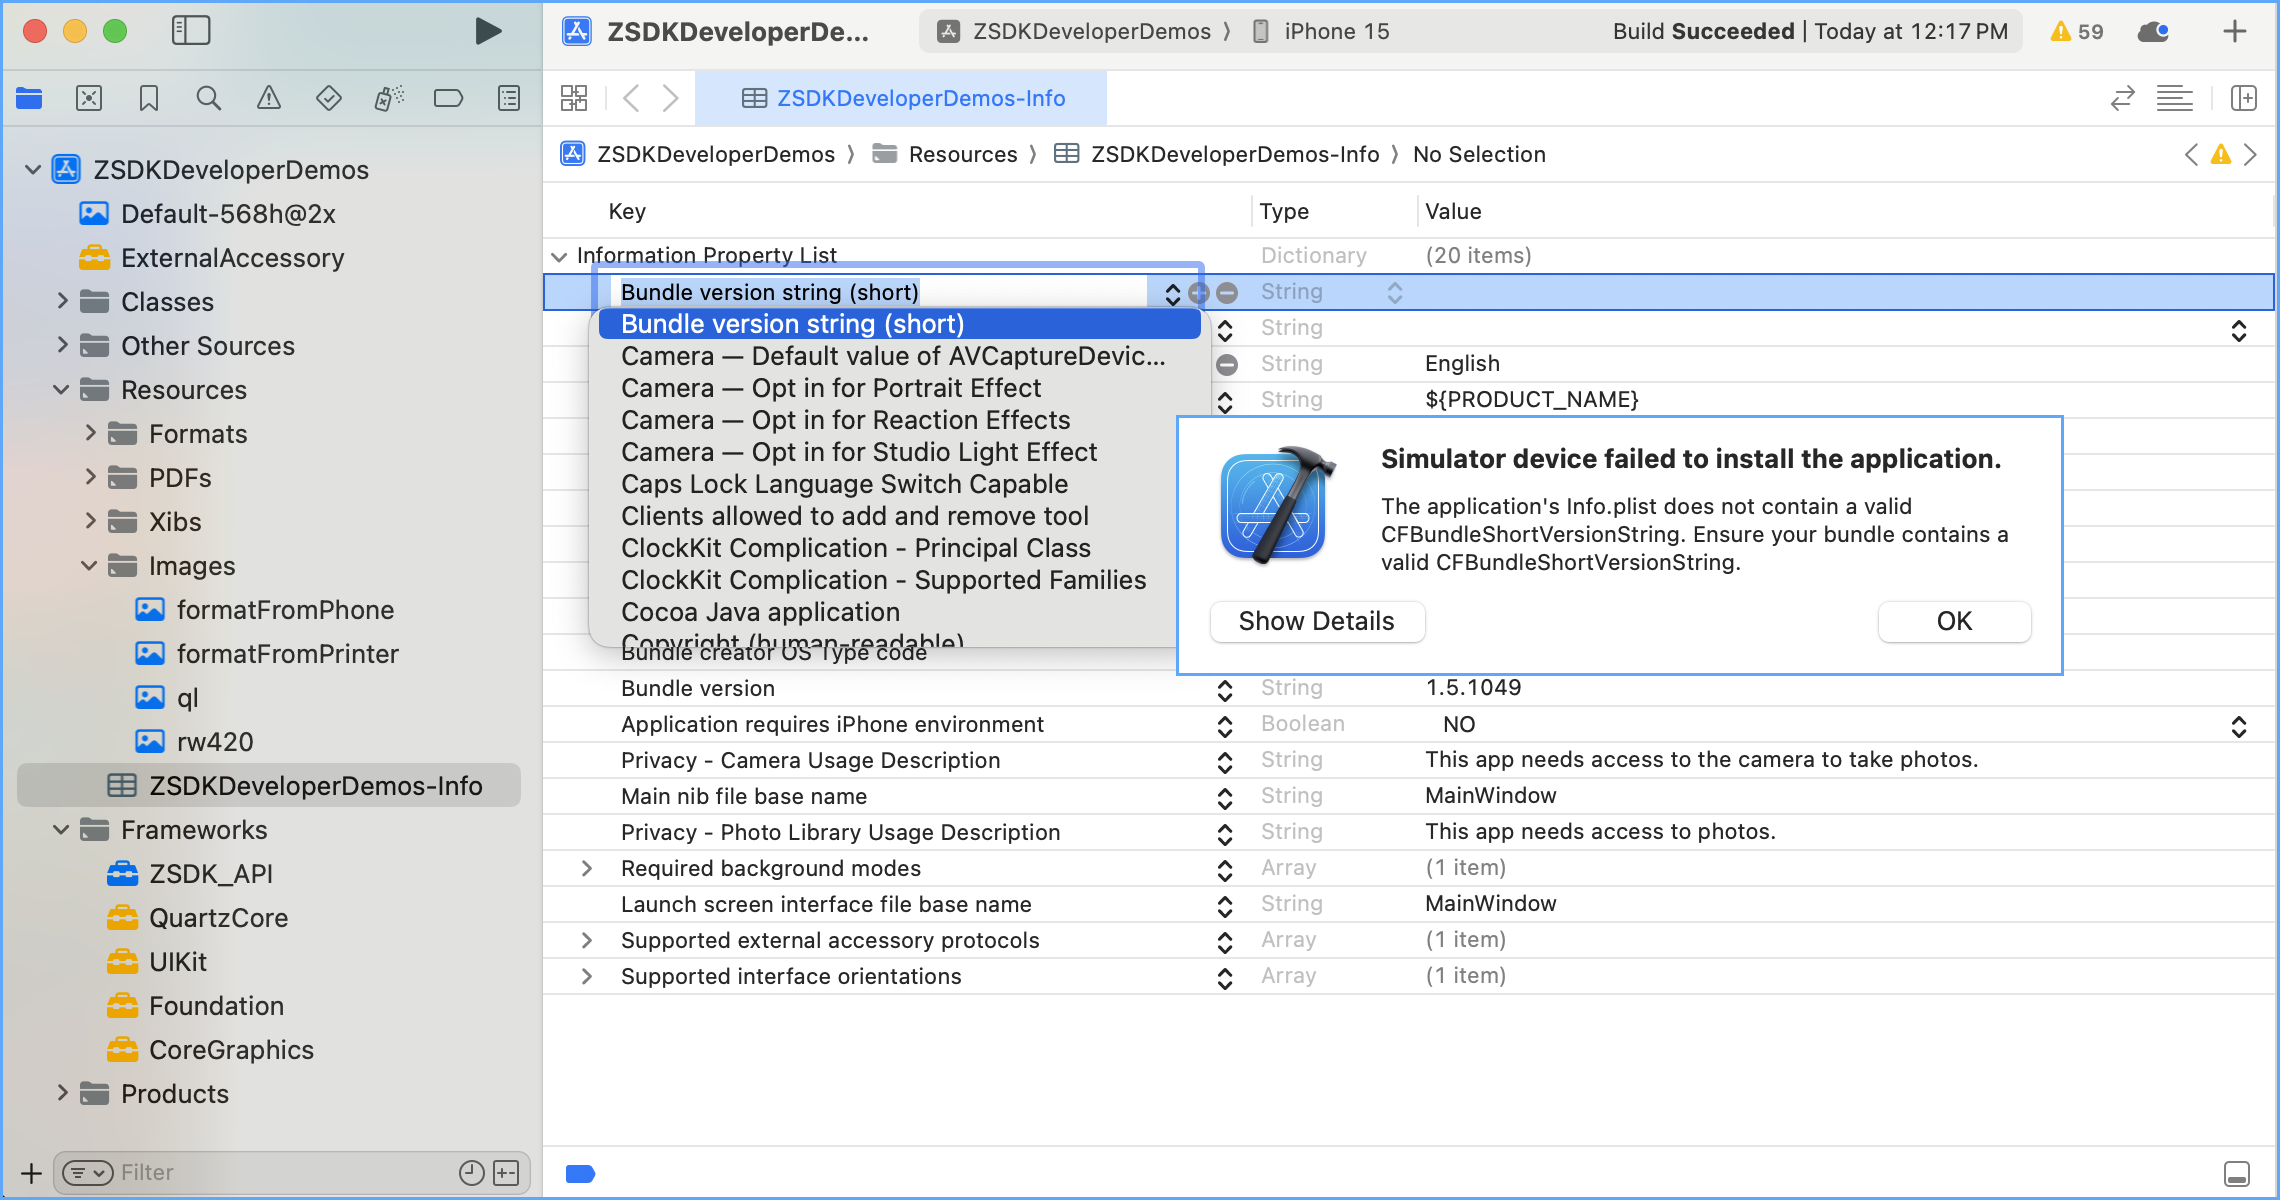Image resolution: width=2280 pixels, height=1200 pixels.
Task: Click the 59 warnings indicator
Action: 2077,31
